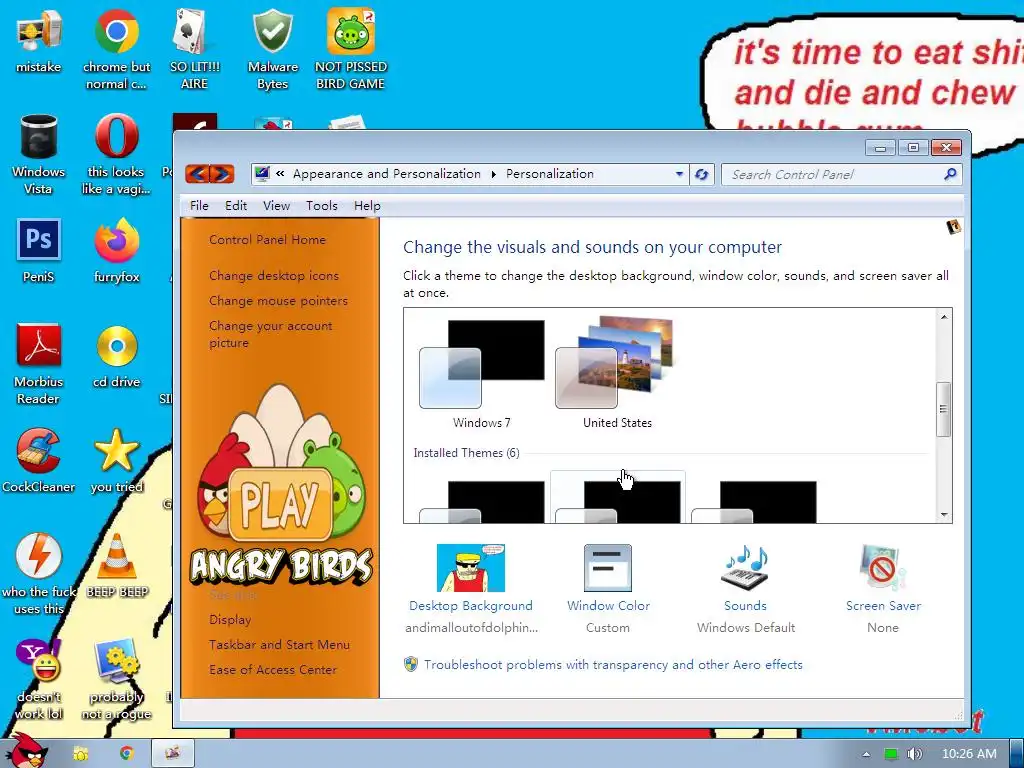1024x768 pixels.
Task: Click the theme list scrollbar thumb
Action: point(944,409)
